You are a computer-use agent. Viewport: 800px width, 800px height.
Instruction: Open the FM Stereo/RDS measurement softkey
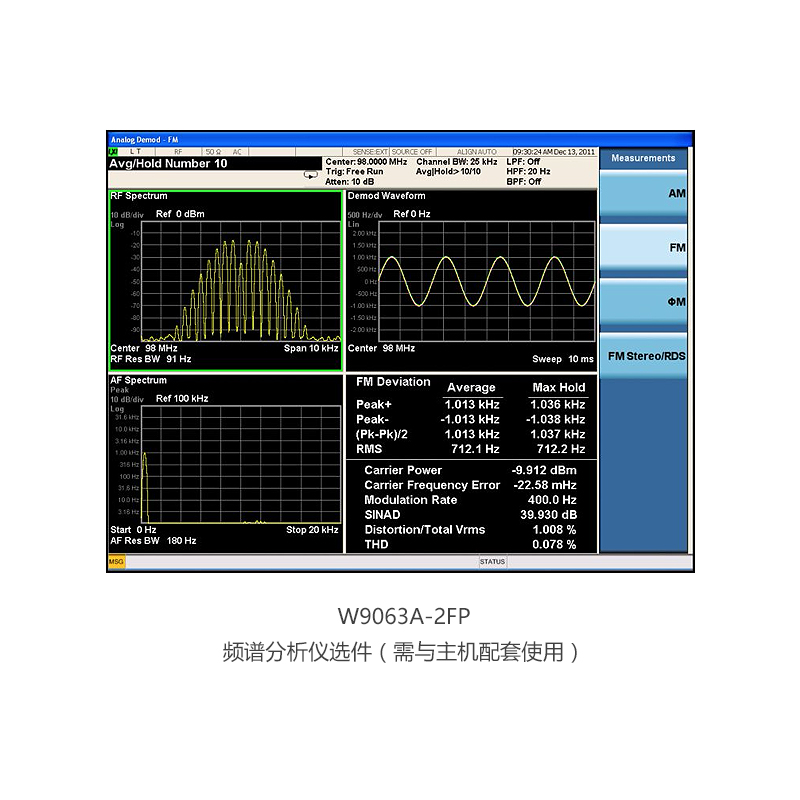pos(643,356)
